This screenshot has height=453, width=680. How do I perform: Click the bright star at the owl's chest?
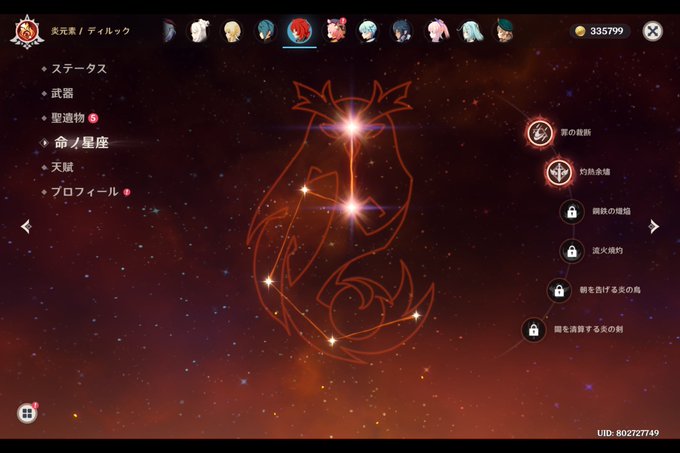click(352, 207)
